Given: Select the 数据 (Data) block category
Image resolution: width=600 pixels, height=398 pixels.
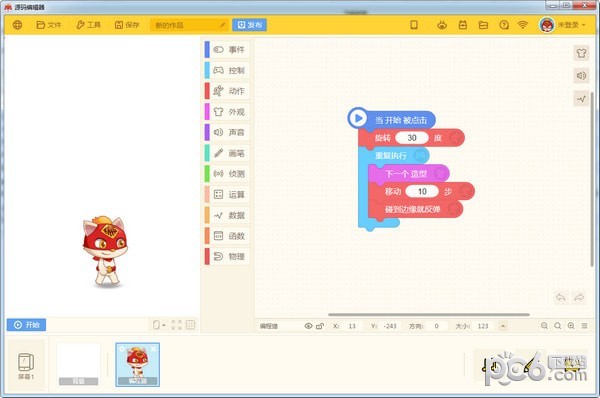Looking at the screenshot, I should pos(227,215).
